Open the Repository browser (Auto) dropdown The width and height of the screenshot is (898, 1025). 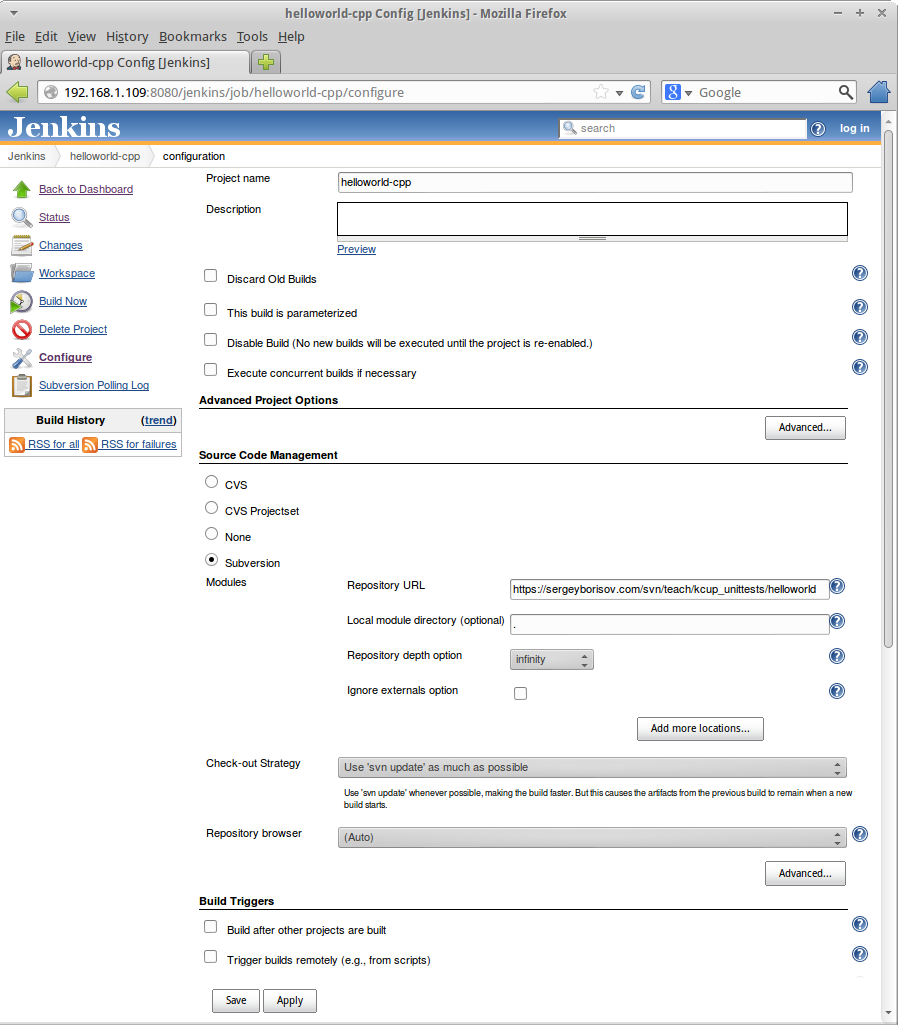[x=592, y=837]
